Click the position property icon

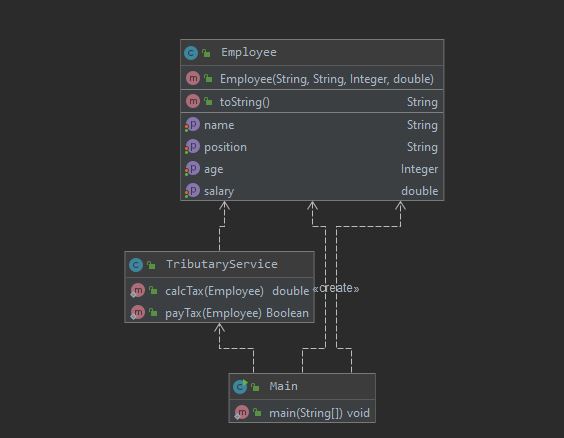point(192,147)
